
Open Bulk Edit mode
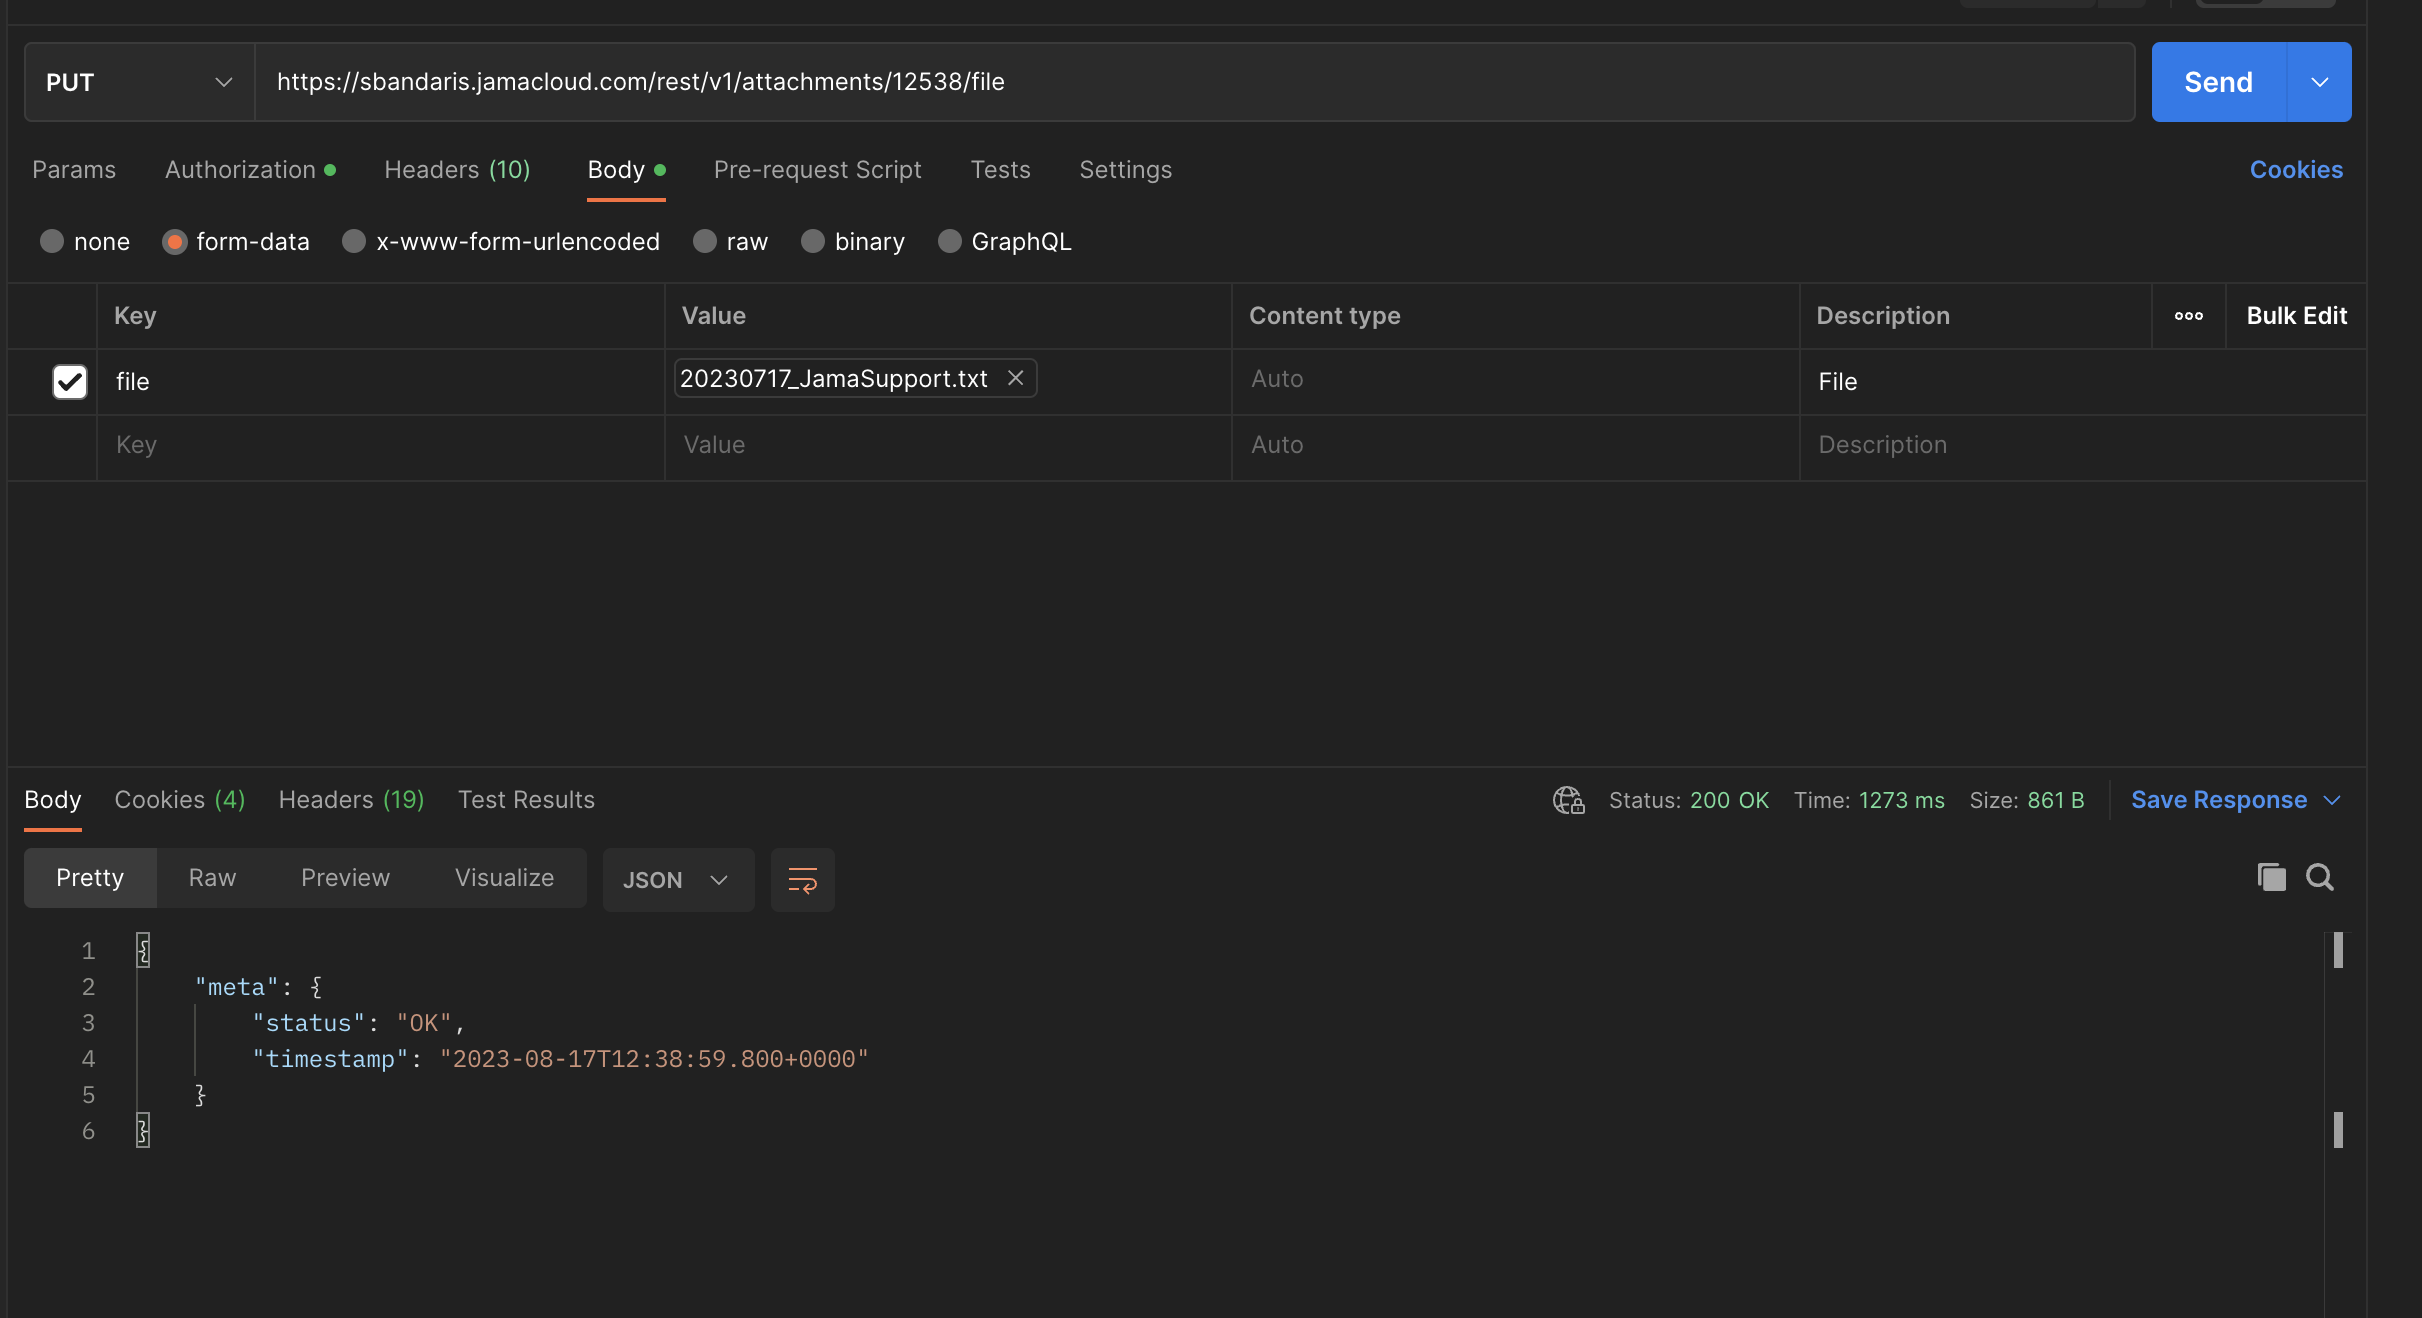point(2296,316)
